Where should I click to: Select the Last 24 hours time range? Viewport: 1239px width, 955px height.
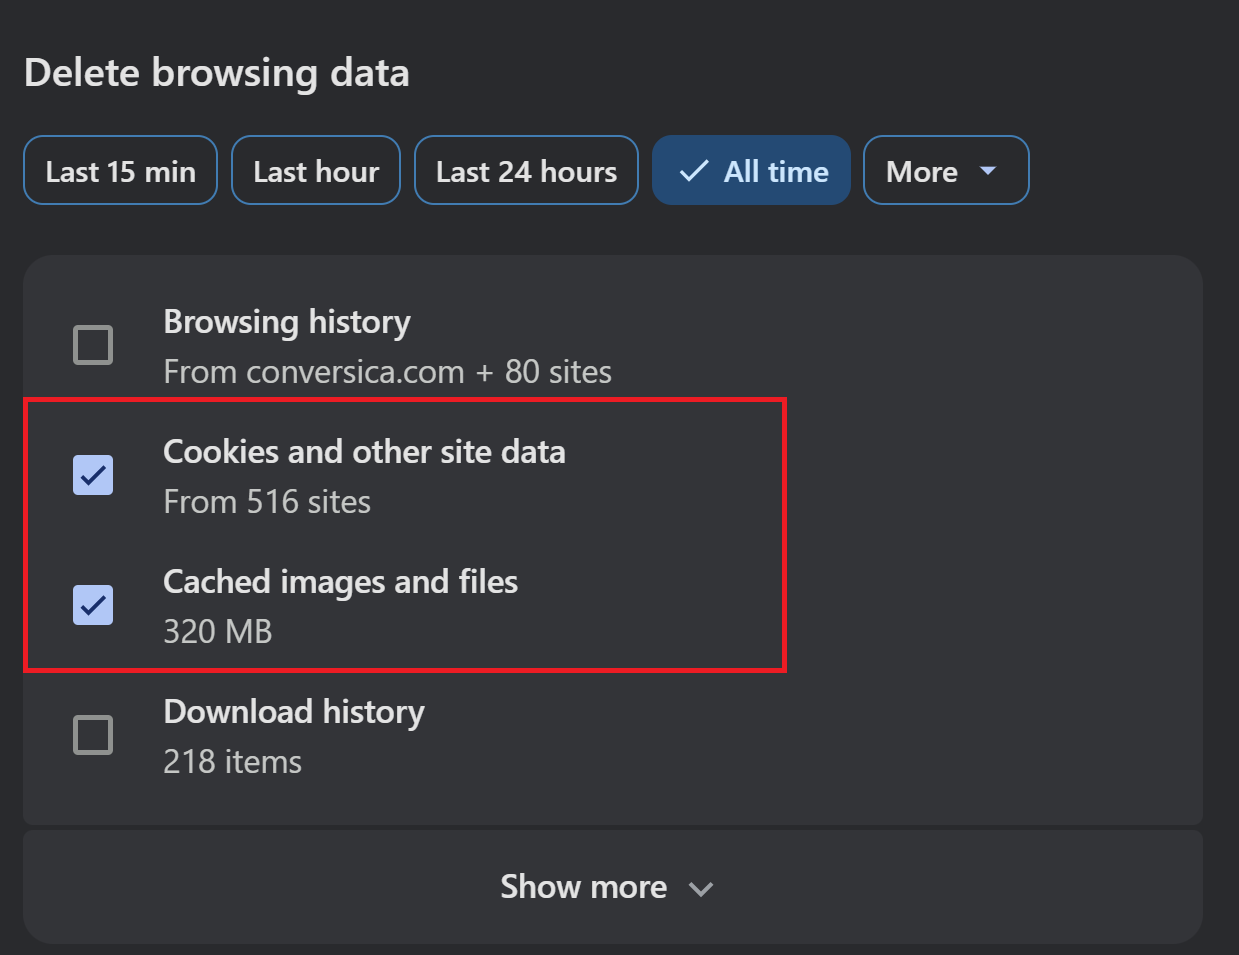(x=526, y=170)
